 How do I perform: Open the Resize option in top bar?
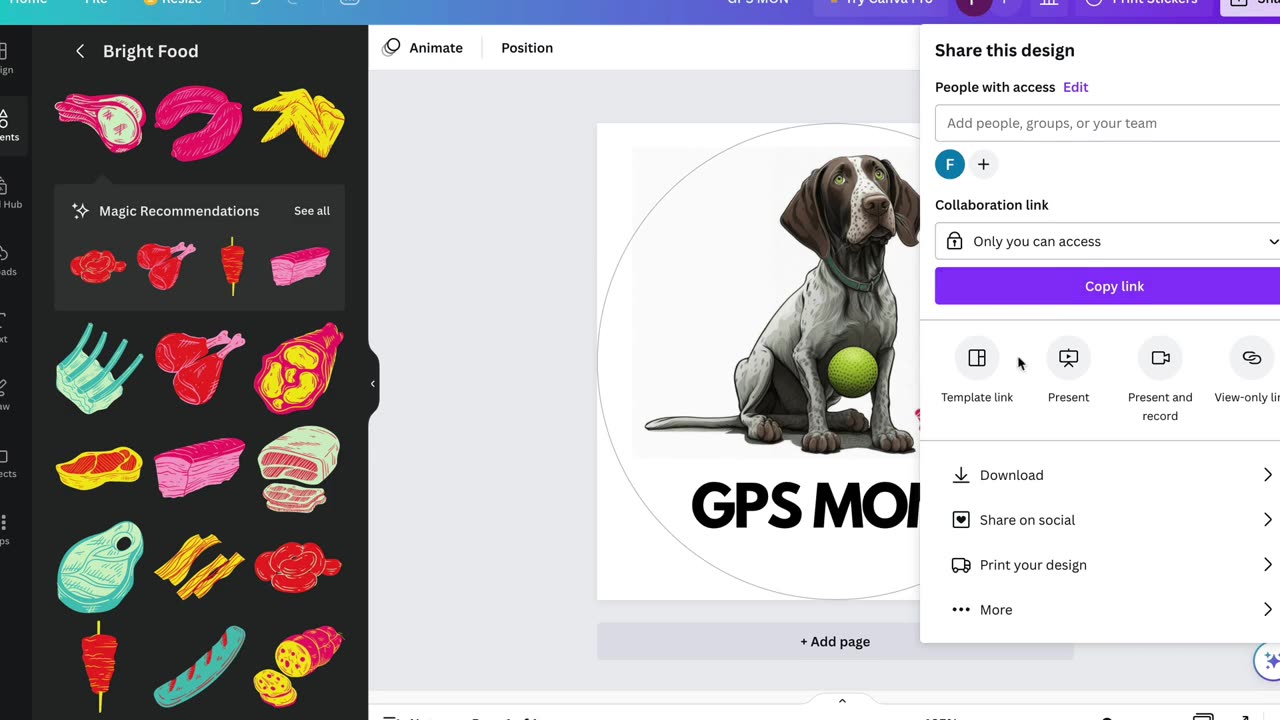[171, 2]
